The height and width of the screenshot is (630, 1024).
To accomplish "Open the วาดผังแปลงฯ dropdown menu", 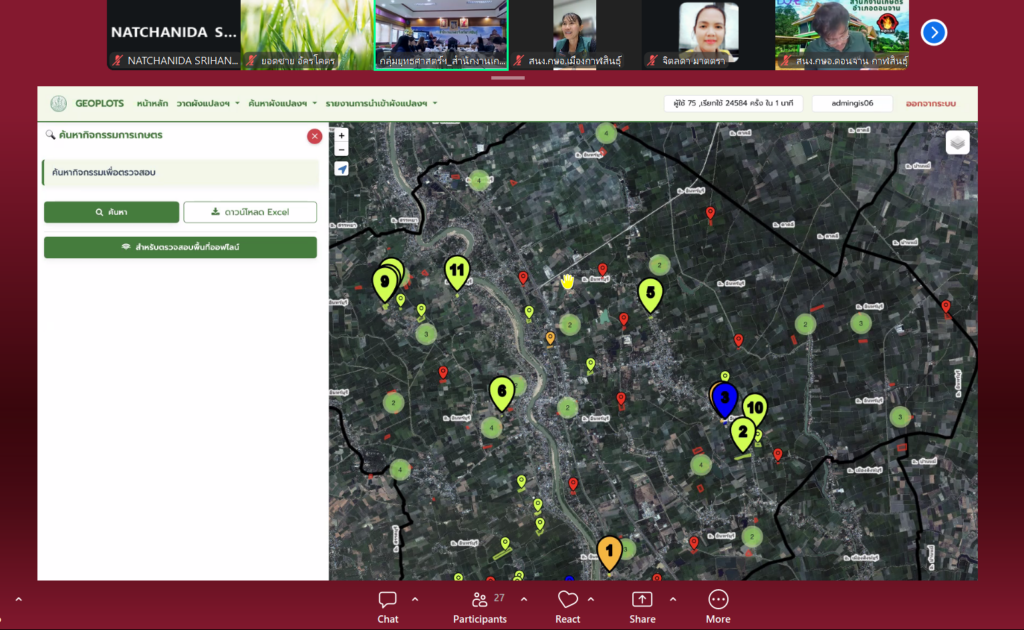I will pos(208,103).
